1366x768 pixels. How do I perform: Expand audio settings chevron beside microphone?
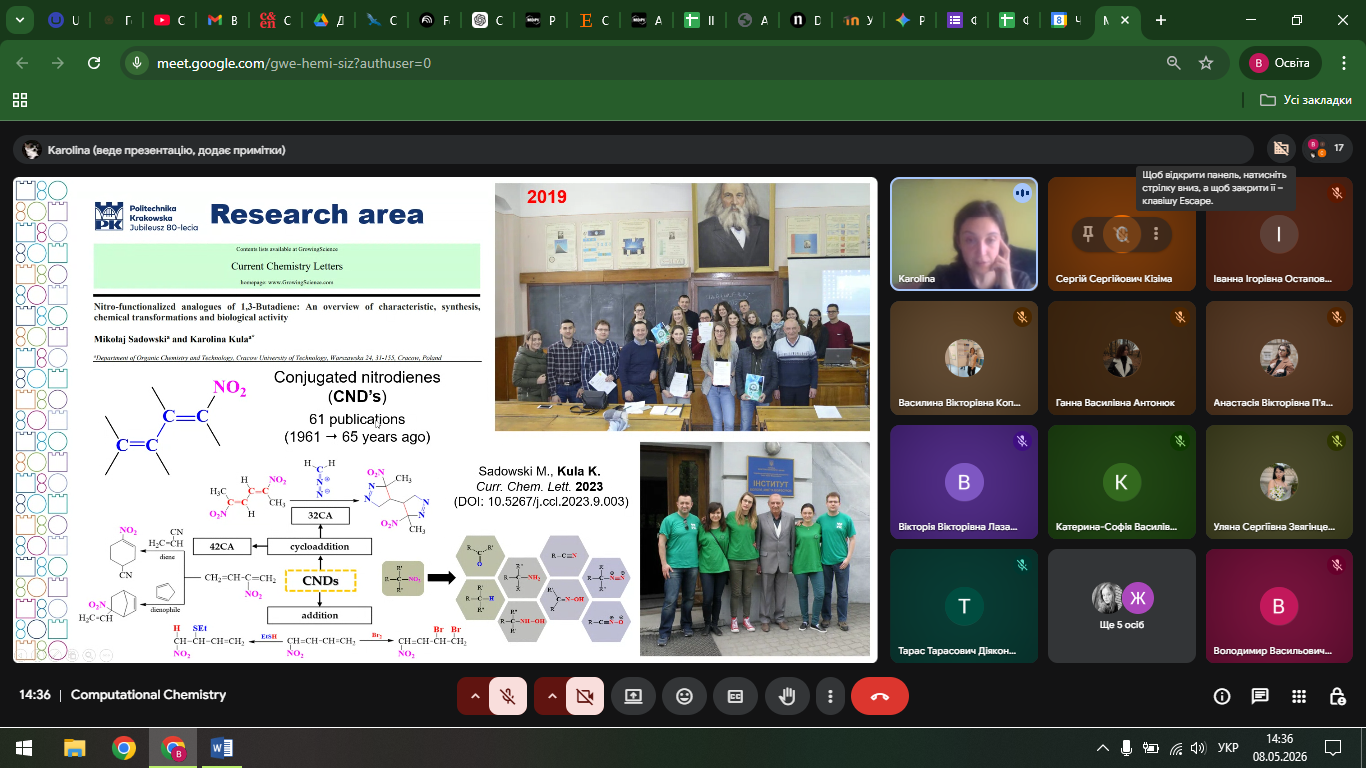pyautogui.click(x=474, y=696)
